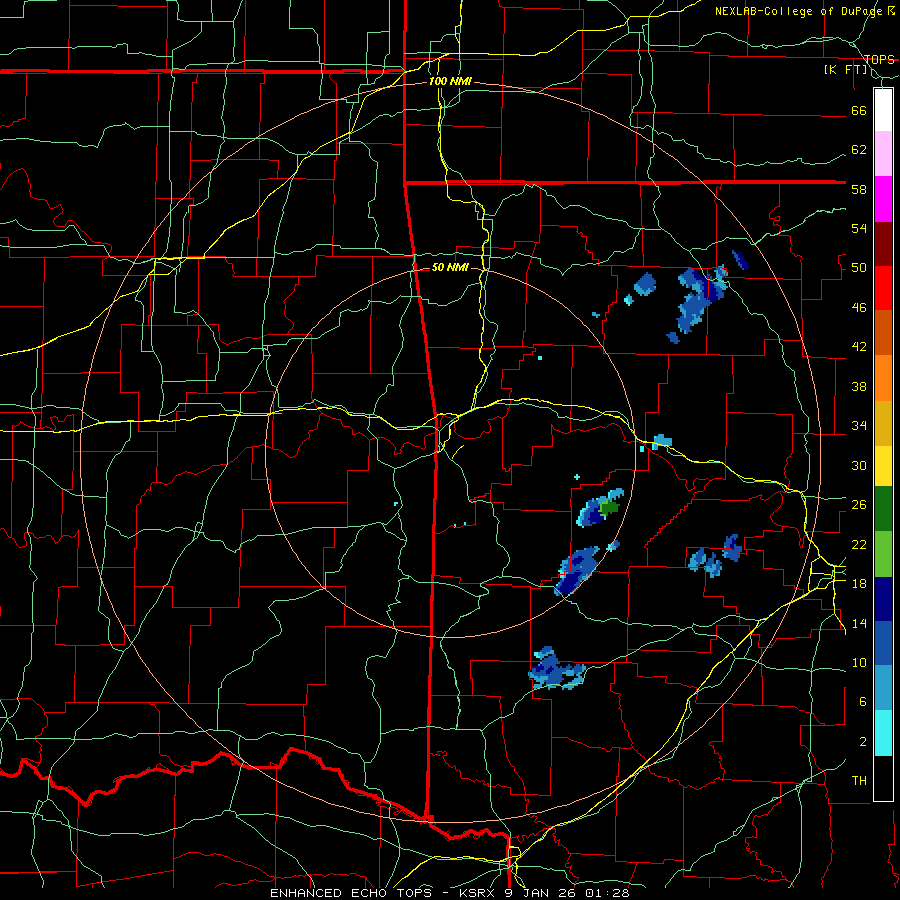Screen dimensions: 900x900
Task: Pick the bright red legend swatch
Action: pos(883,288)
